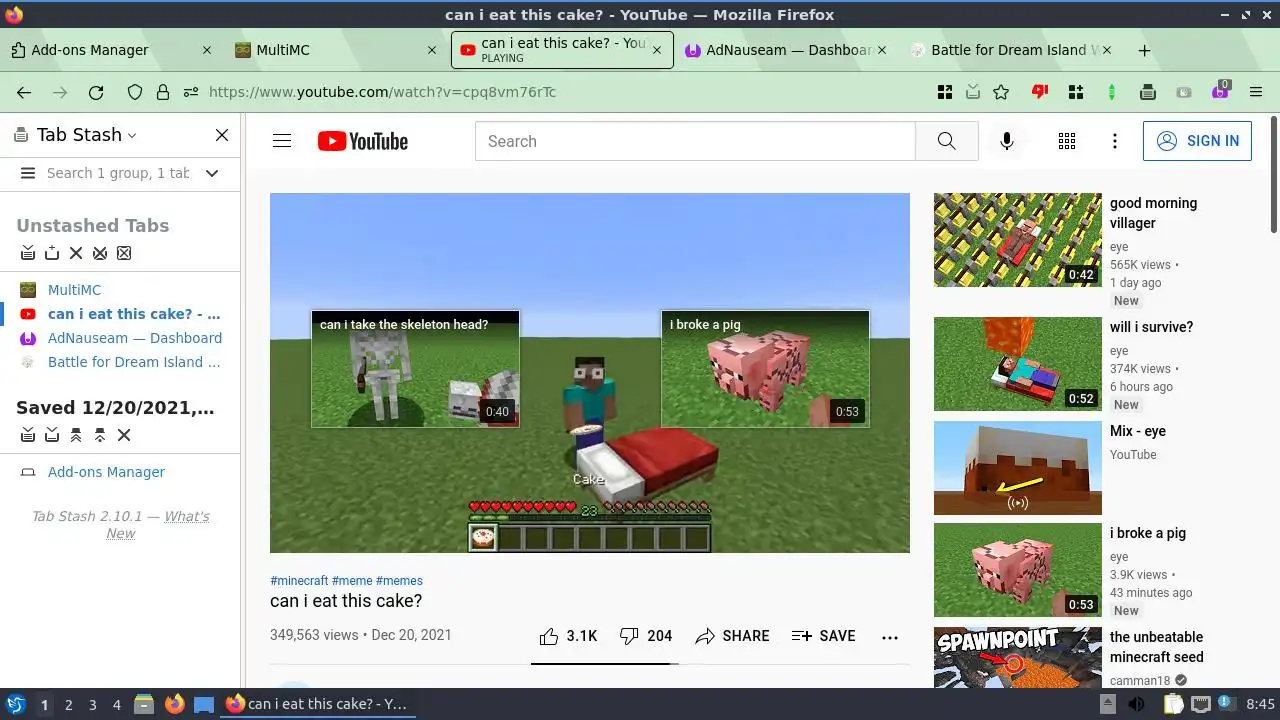This screenshot has width=1280, height=720.
Task: Click SHARE below the video
Action: (733, 636)
